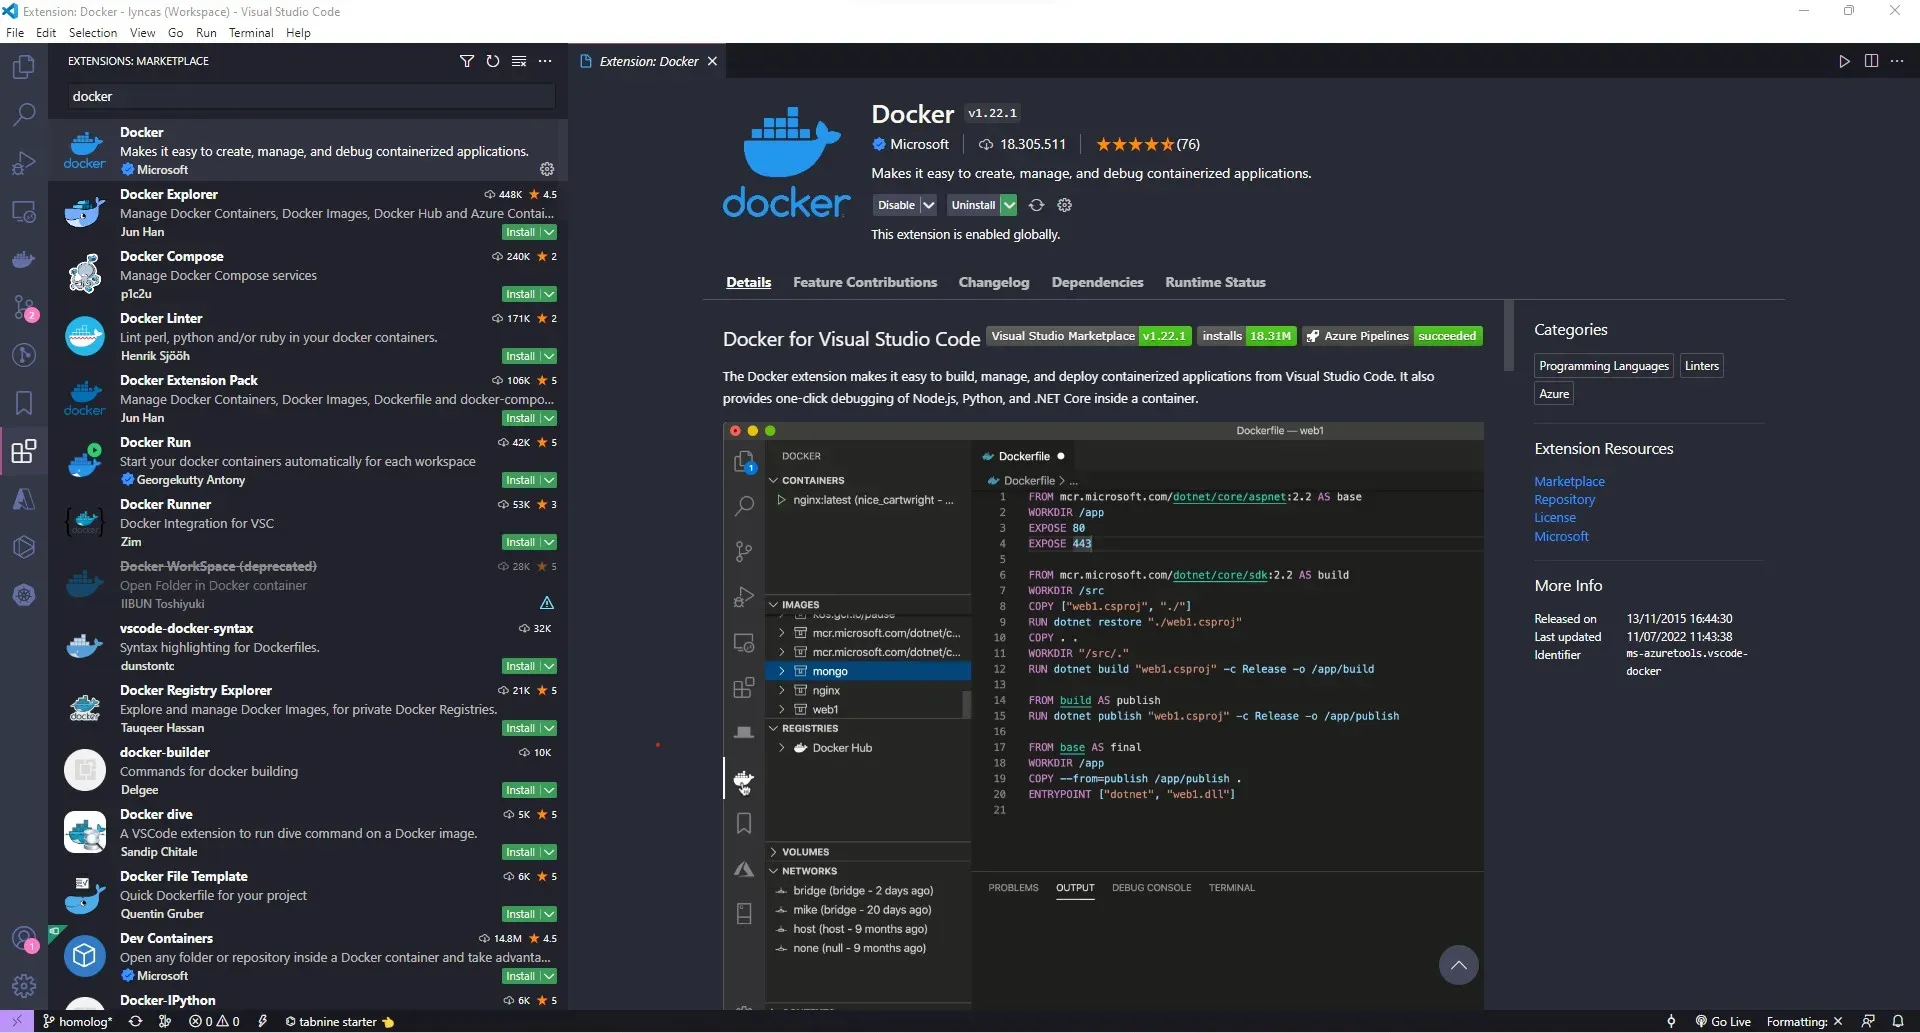The width and height of the screenshot is (1920, 1033).
Task: Filter extensions with funnel icon
Action: pyautogui.click(x=466, y=61)
